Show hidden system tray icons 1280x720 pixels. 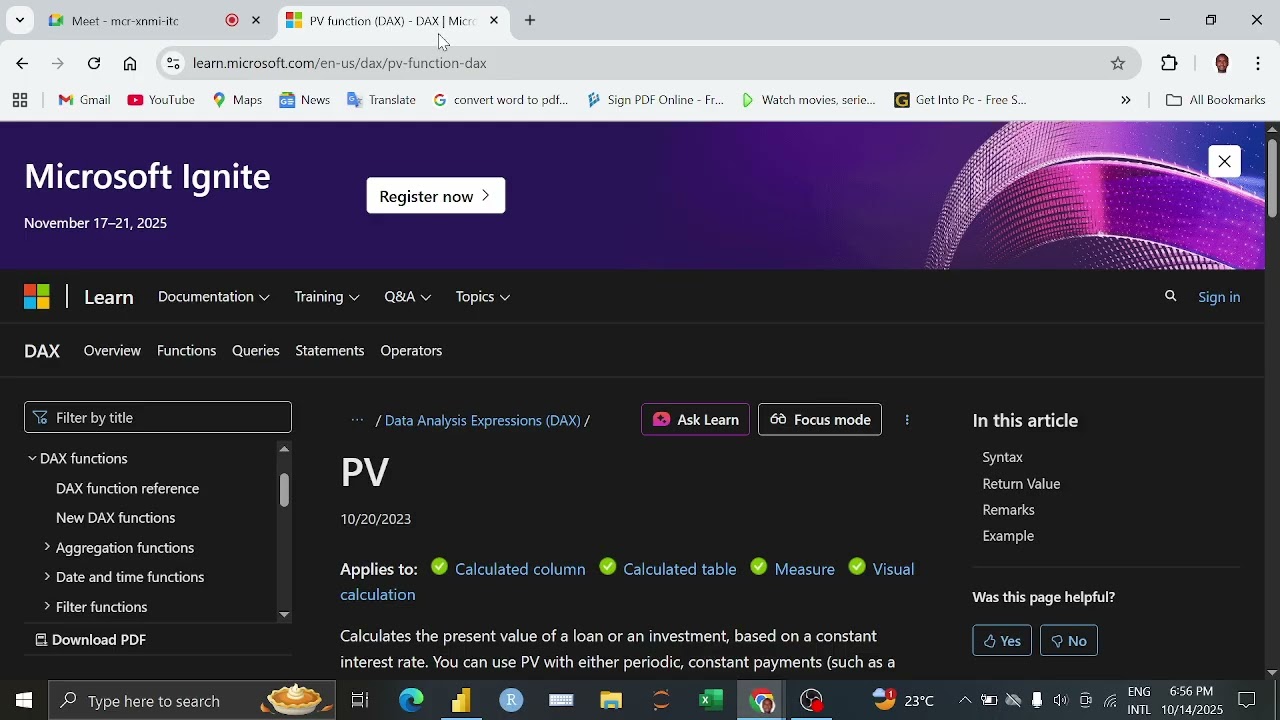(x=964, y=701)
